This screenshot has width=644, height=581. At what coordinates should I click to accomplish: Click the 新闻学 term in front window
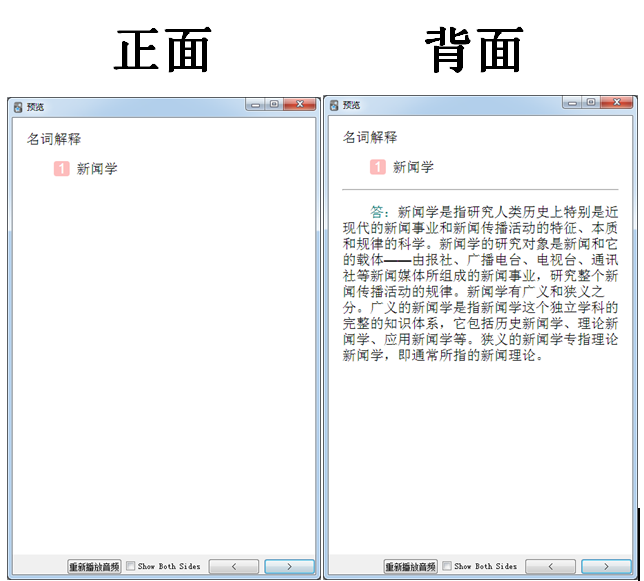tap(97, 169)
